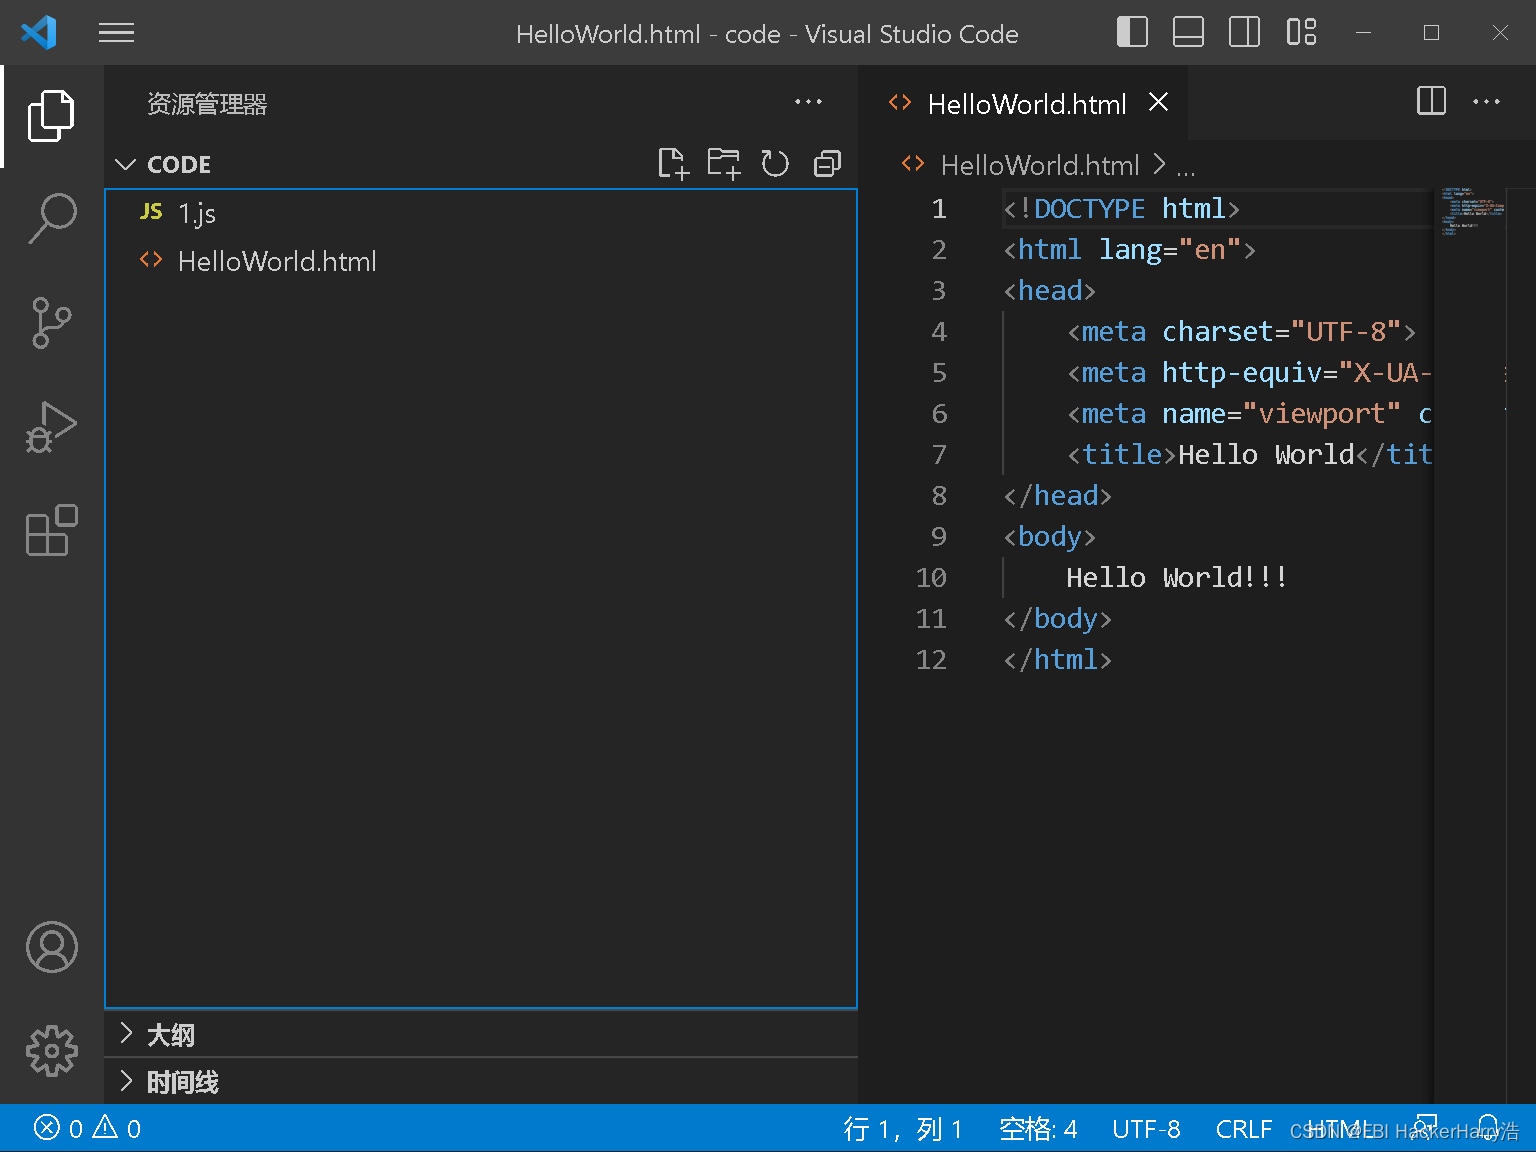Open the hamburger application menu
This screenshot has height=1152, width=1536.
point(116,33)
